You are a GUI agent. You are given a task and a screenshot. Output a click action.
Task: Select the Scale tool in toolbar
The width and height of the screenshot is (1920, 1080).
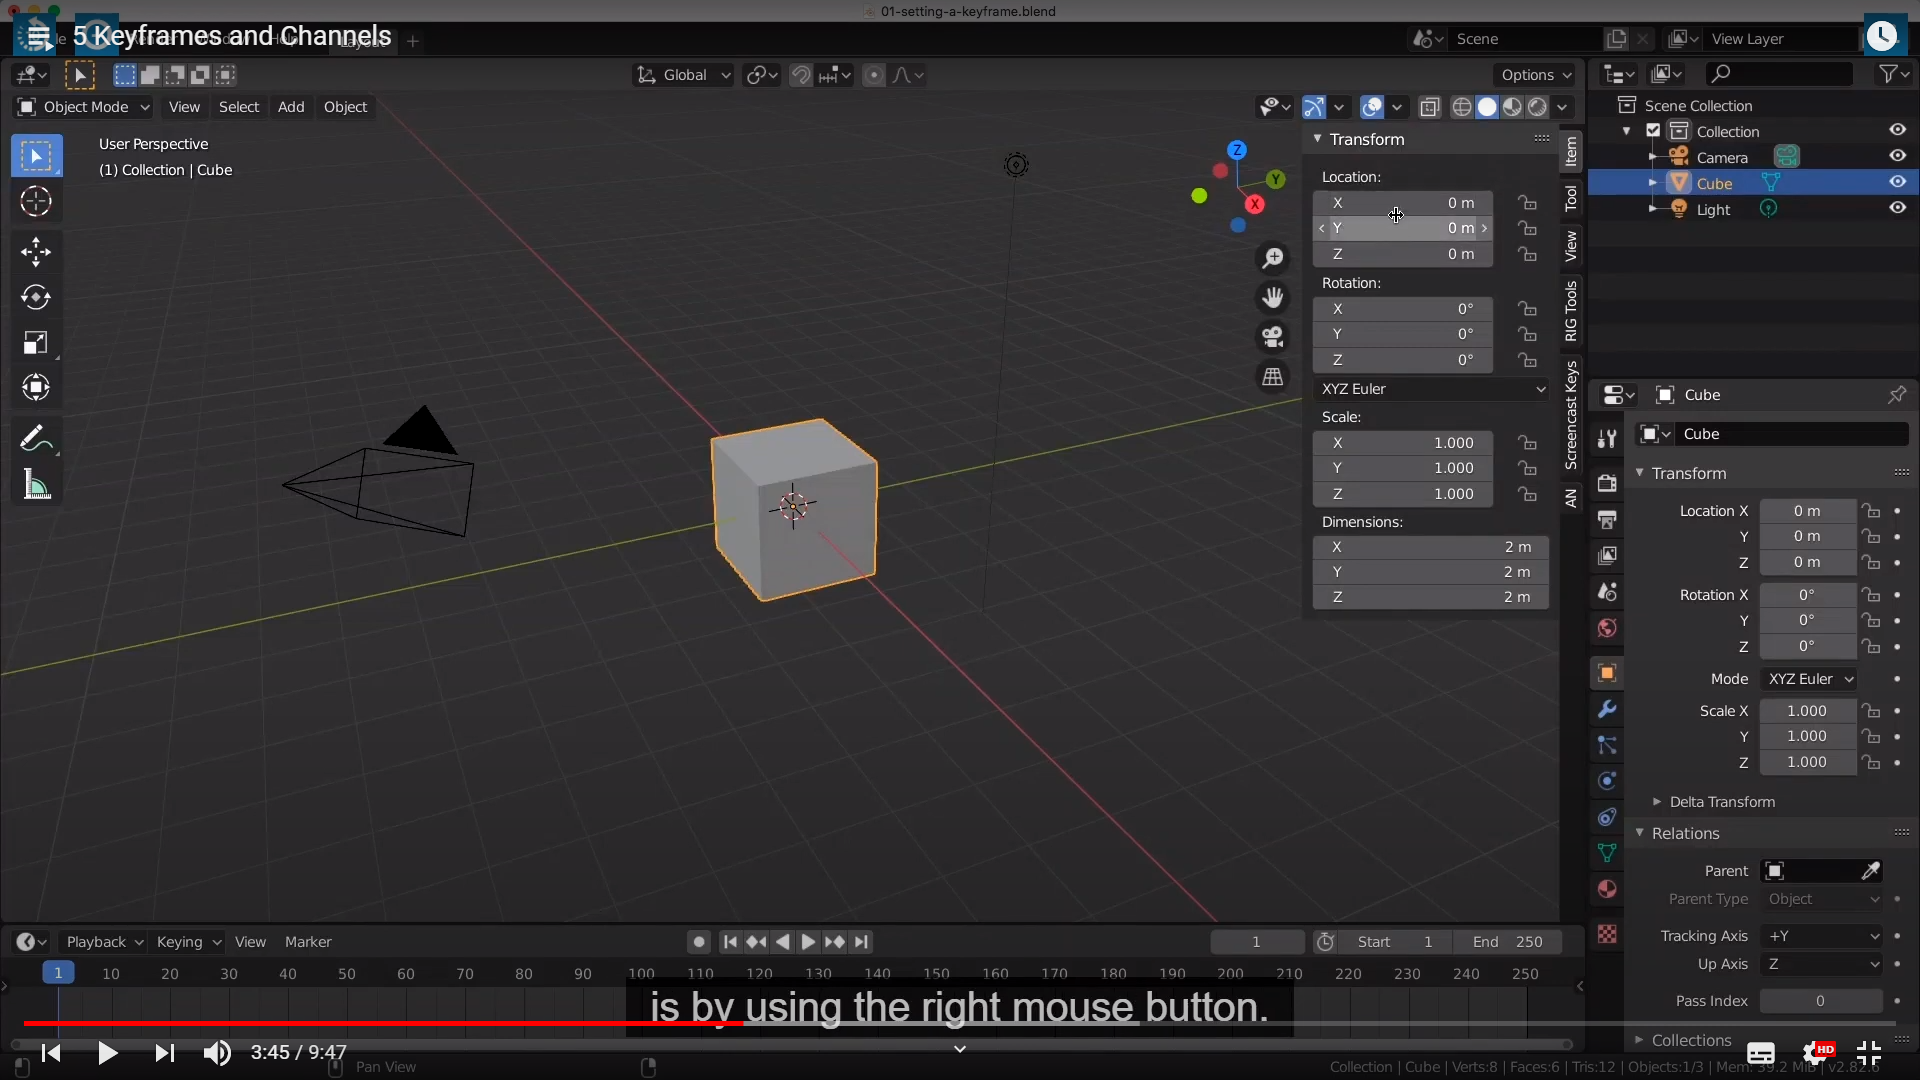[x=36, y=343]
